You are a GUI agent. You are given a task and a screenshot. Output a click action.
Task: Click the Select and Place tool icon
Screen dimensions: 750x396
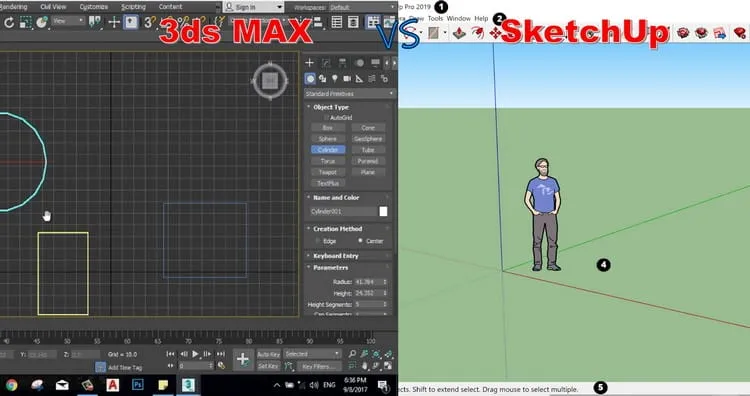click(42, 22)
